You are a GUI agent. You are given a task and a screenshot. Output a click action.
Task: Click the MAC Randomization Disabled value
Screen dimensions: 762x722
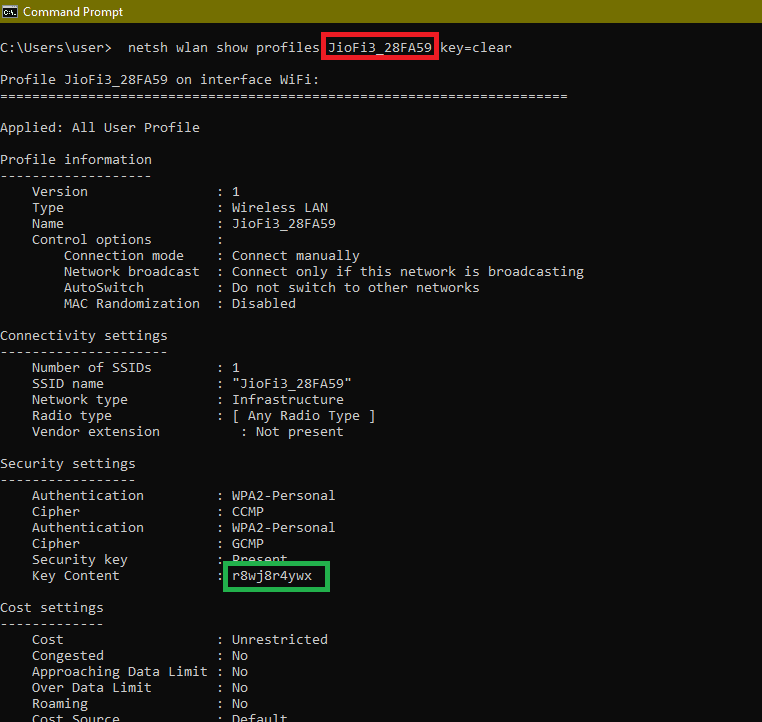point(263,304)
